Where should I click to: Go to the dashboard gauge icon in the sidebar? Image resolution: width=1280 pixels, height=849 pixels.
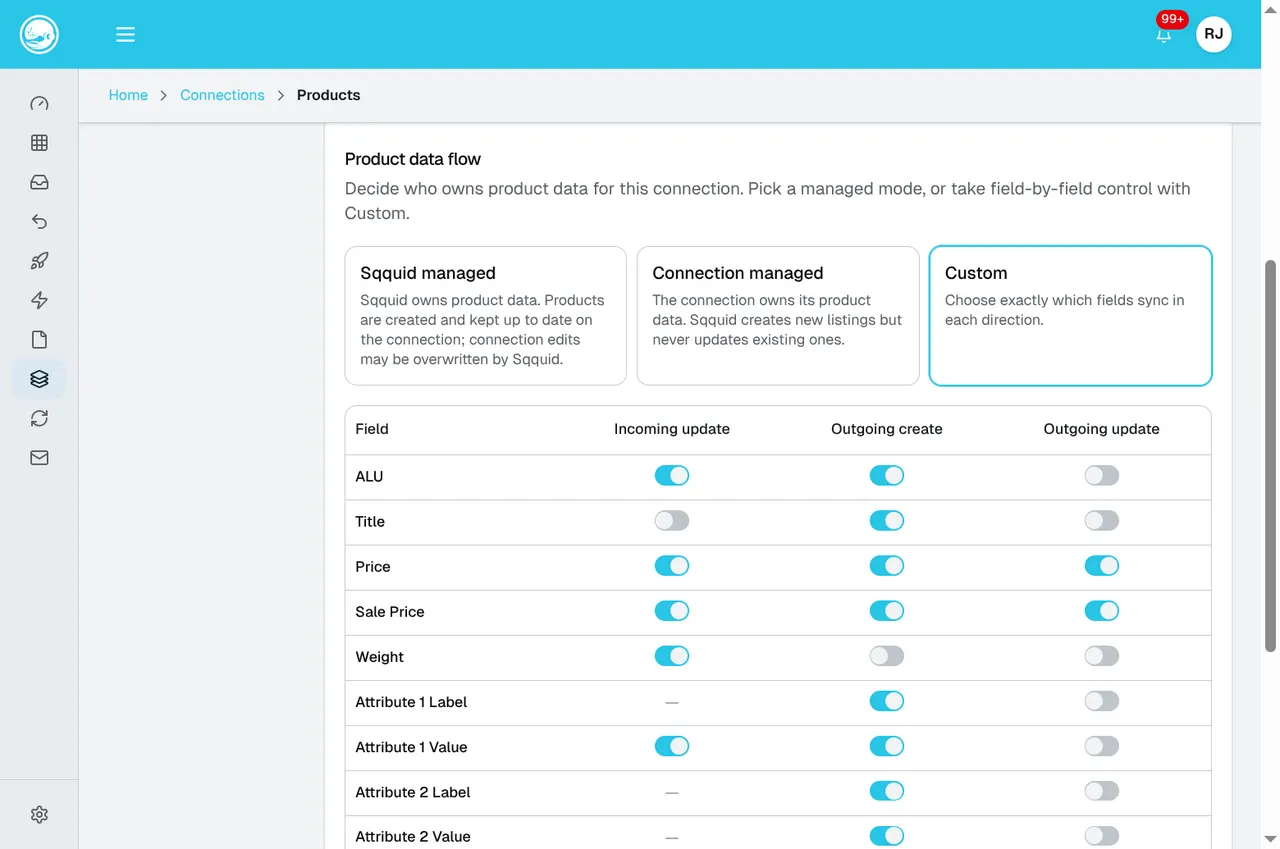coord(39,103)
